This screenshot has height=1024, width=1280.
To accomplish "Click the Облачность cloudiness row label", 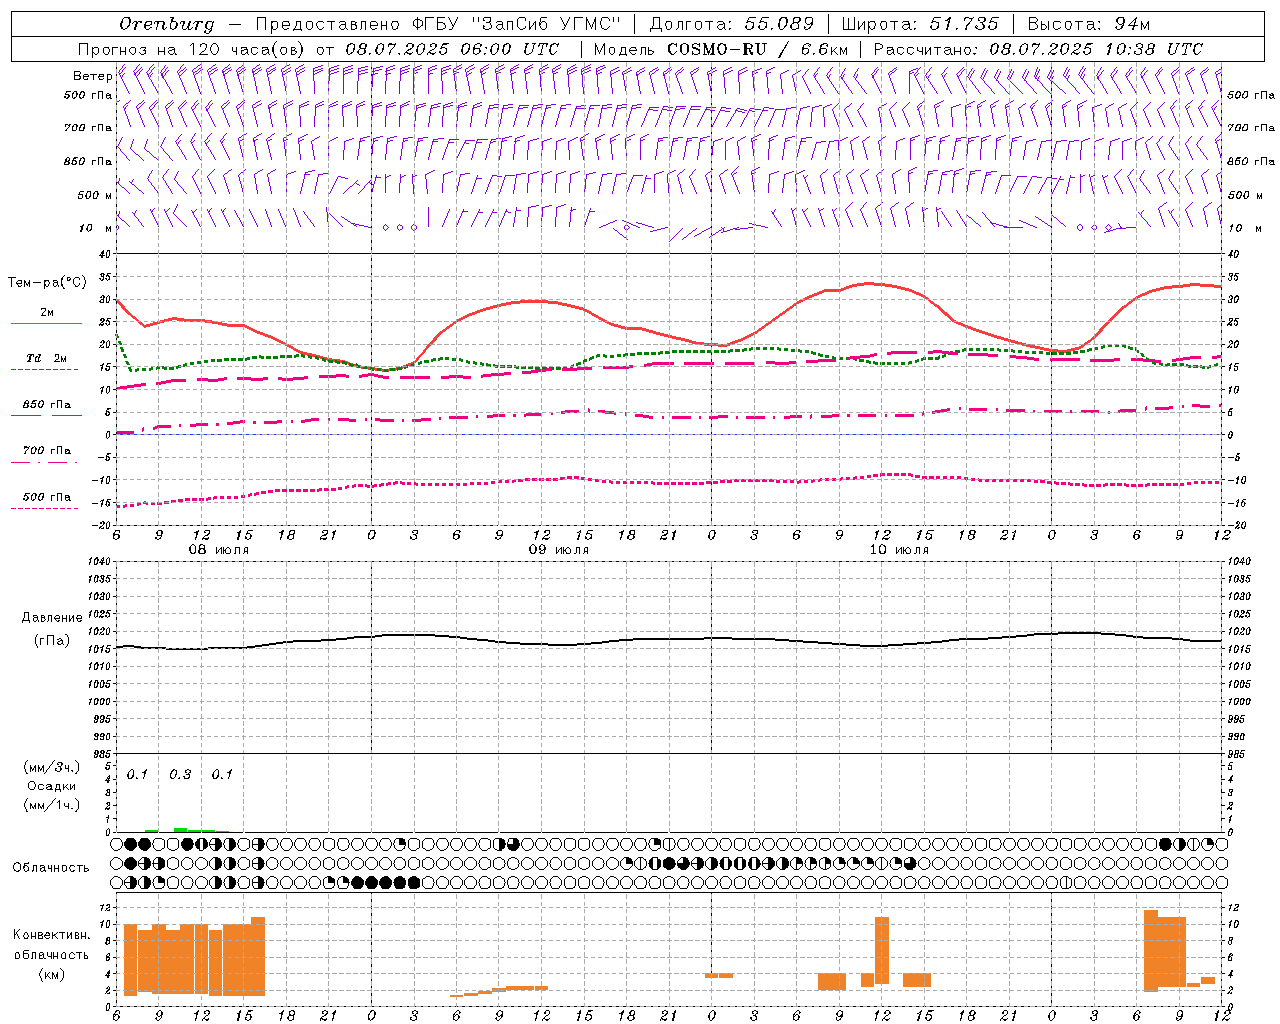I will click(51, 867).
